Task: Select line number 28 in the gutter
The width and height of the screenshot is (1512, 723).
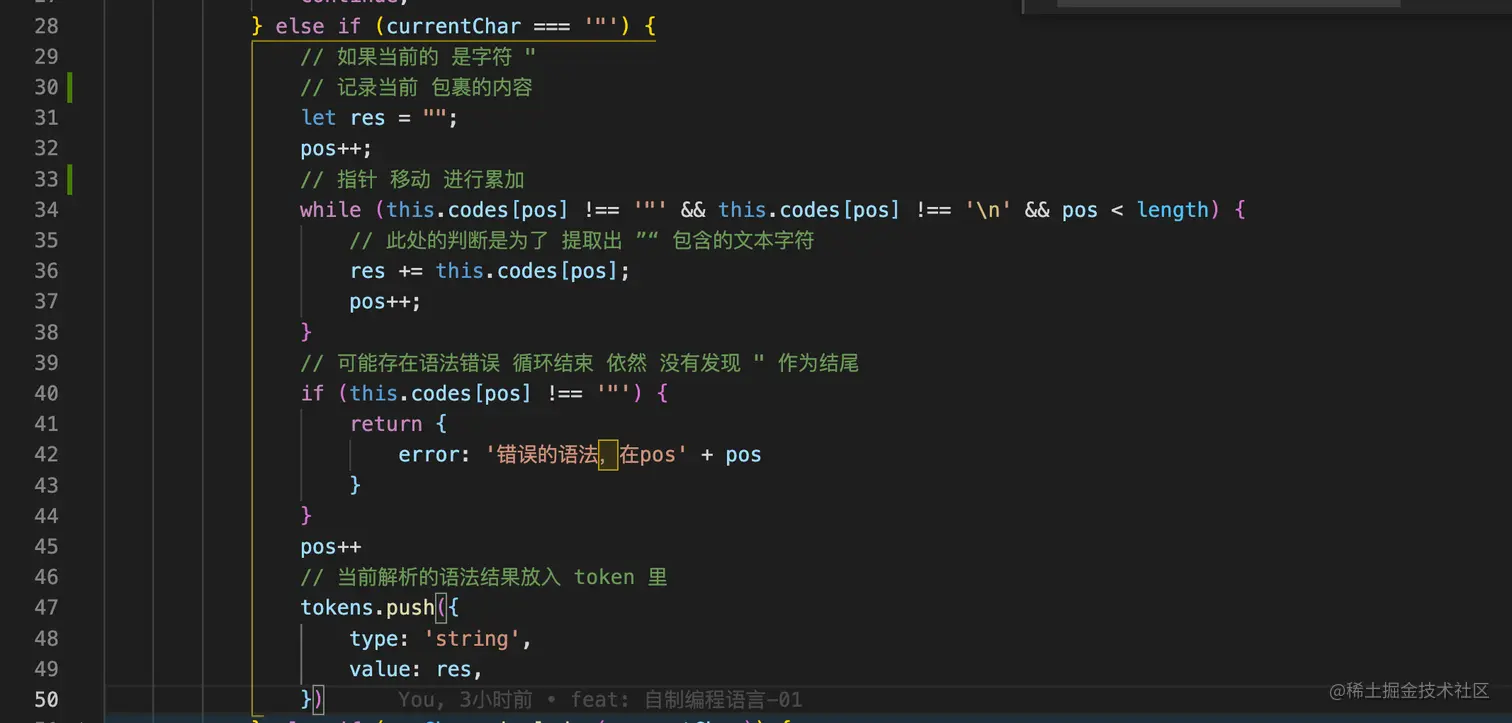Action: [x=46, y=26]
